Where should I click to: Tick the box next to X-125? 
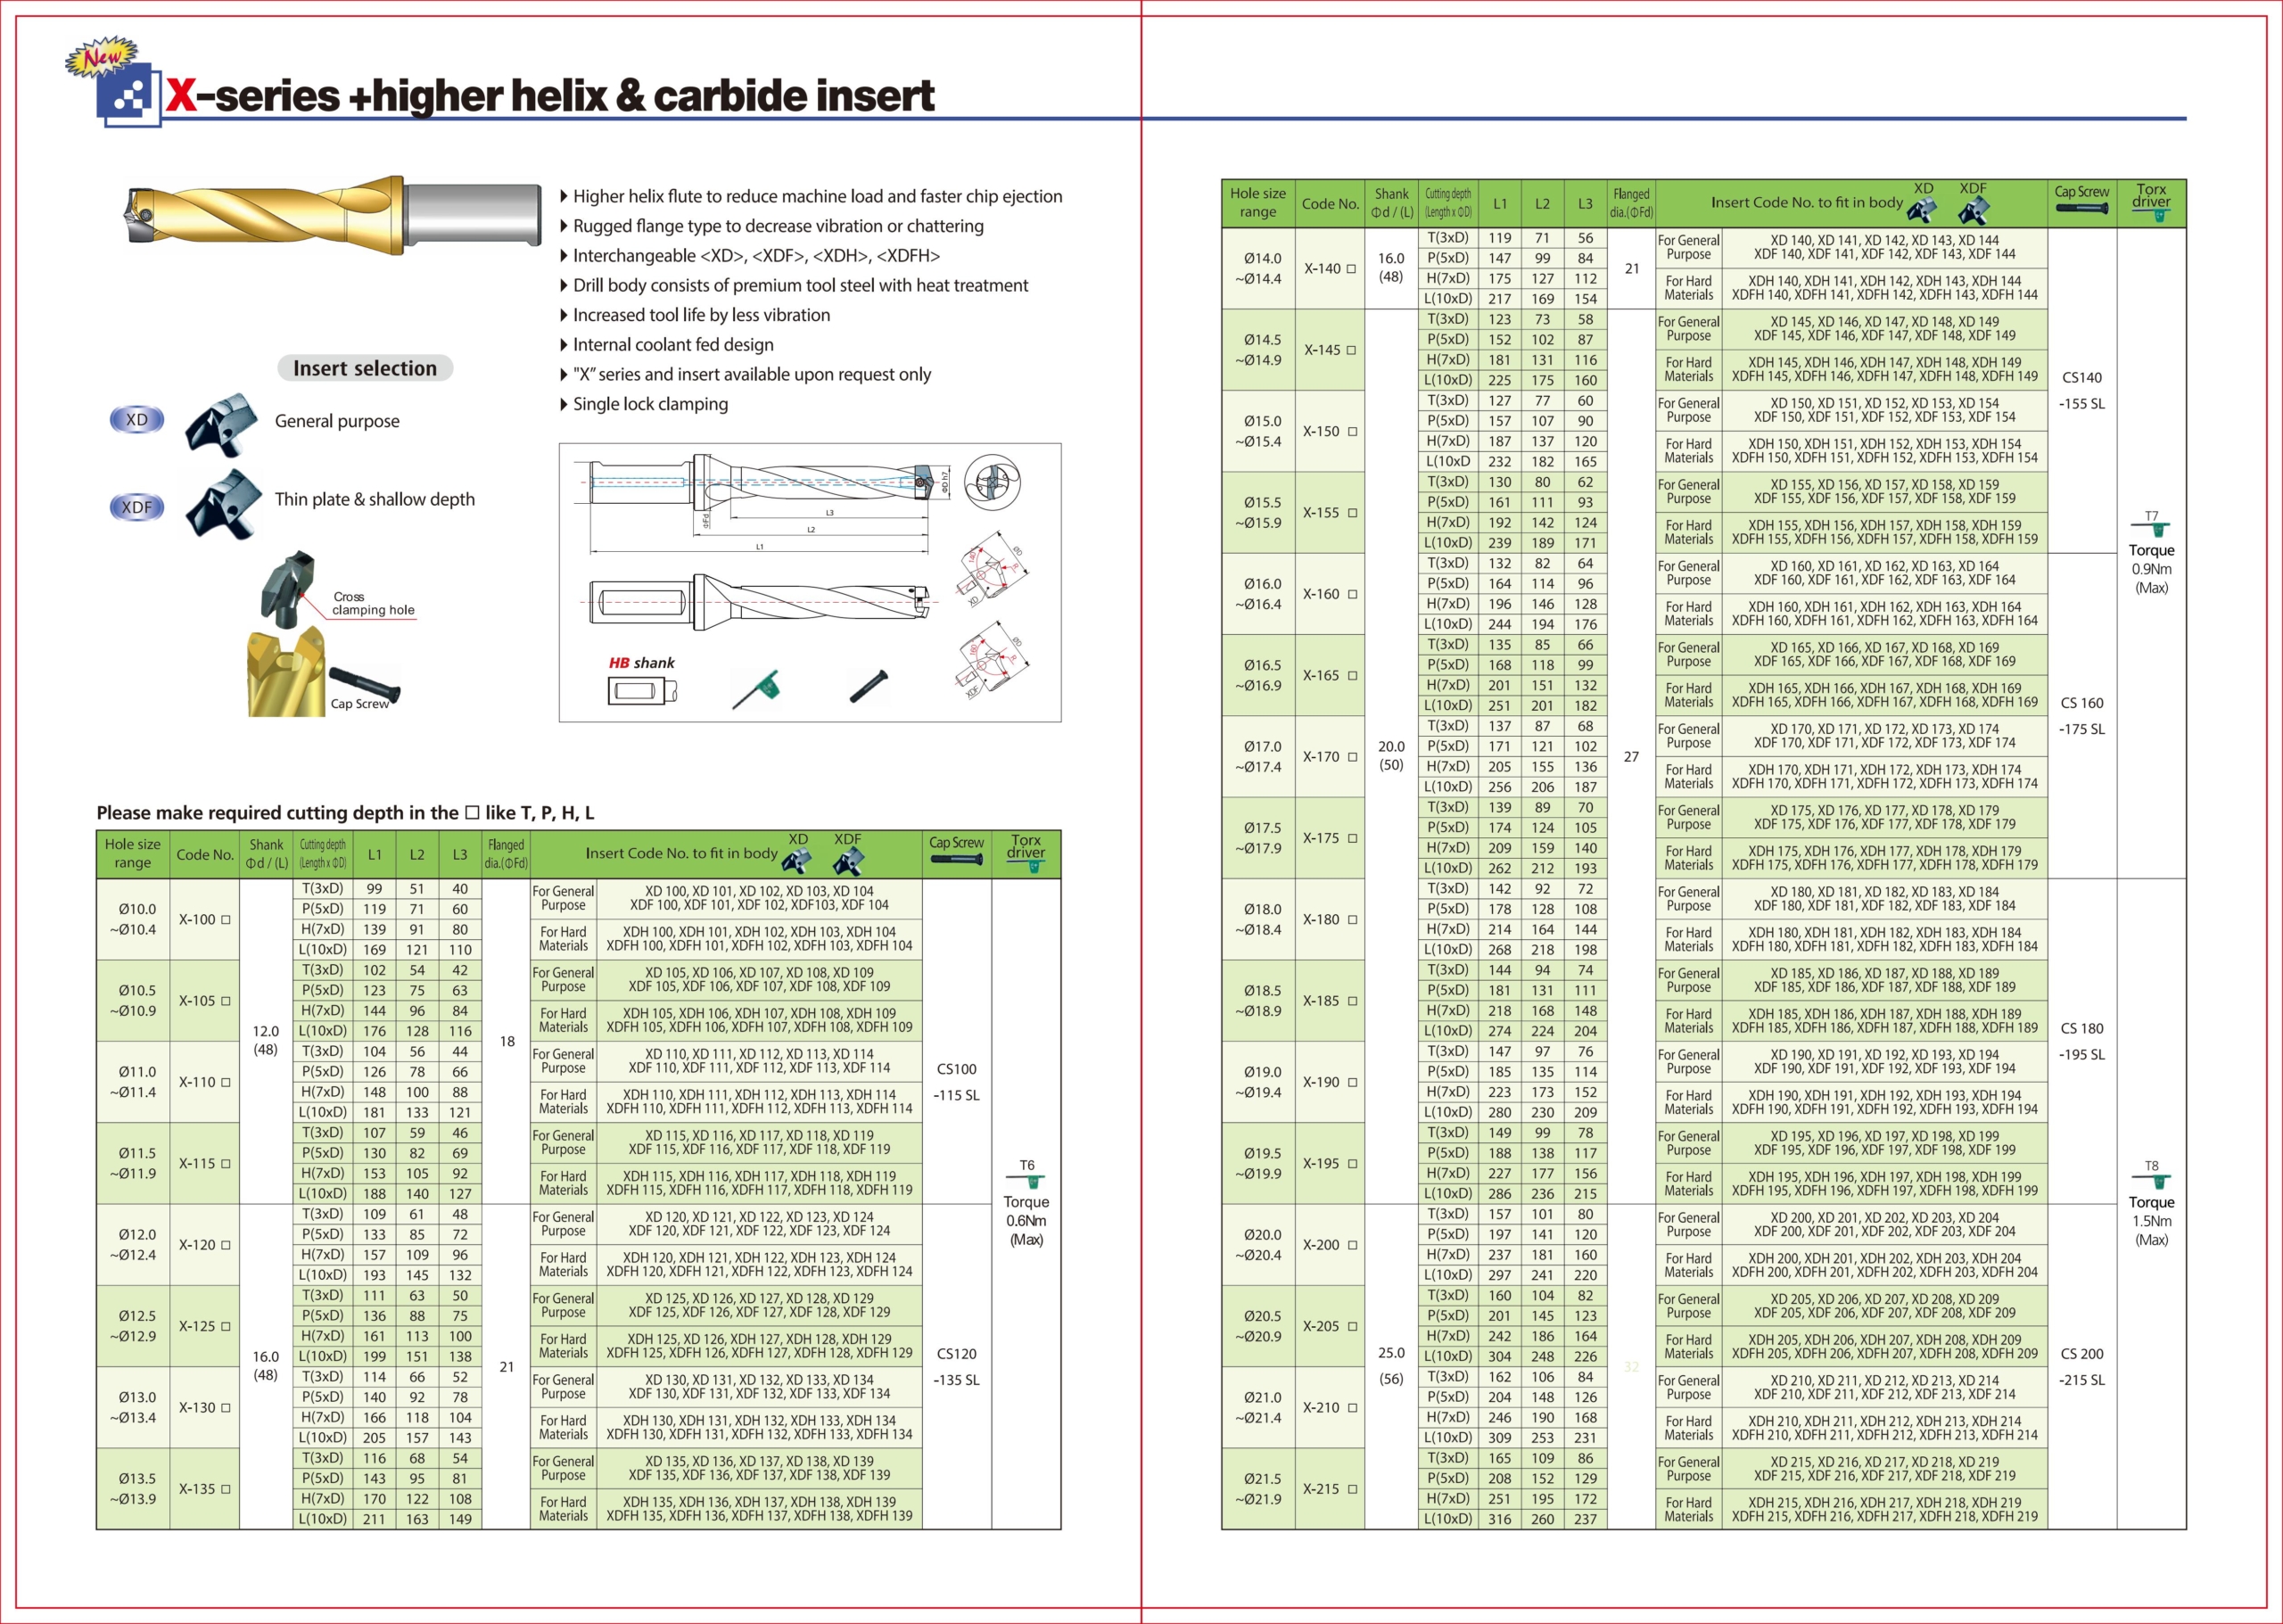pyautogui.click(x=226, y=1326)
